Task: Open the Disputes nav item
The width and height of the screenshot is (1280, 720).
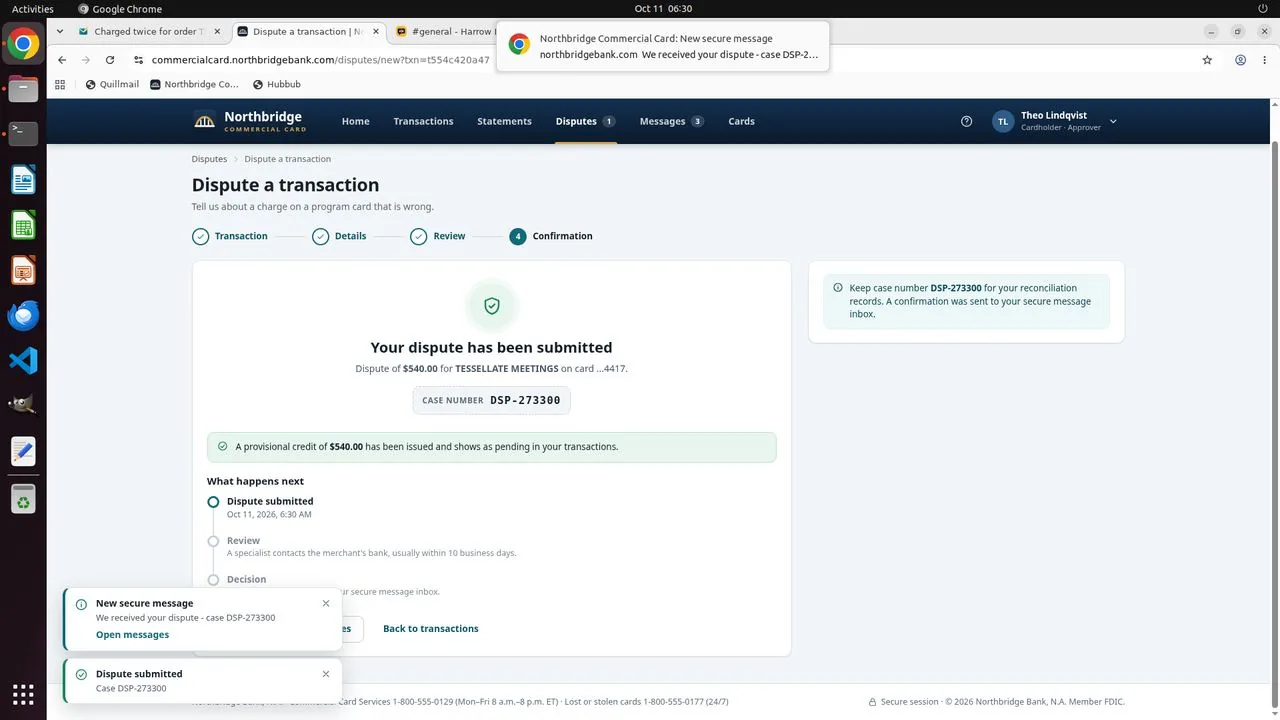Action: click(585, 121)
